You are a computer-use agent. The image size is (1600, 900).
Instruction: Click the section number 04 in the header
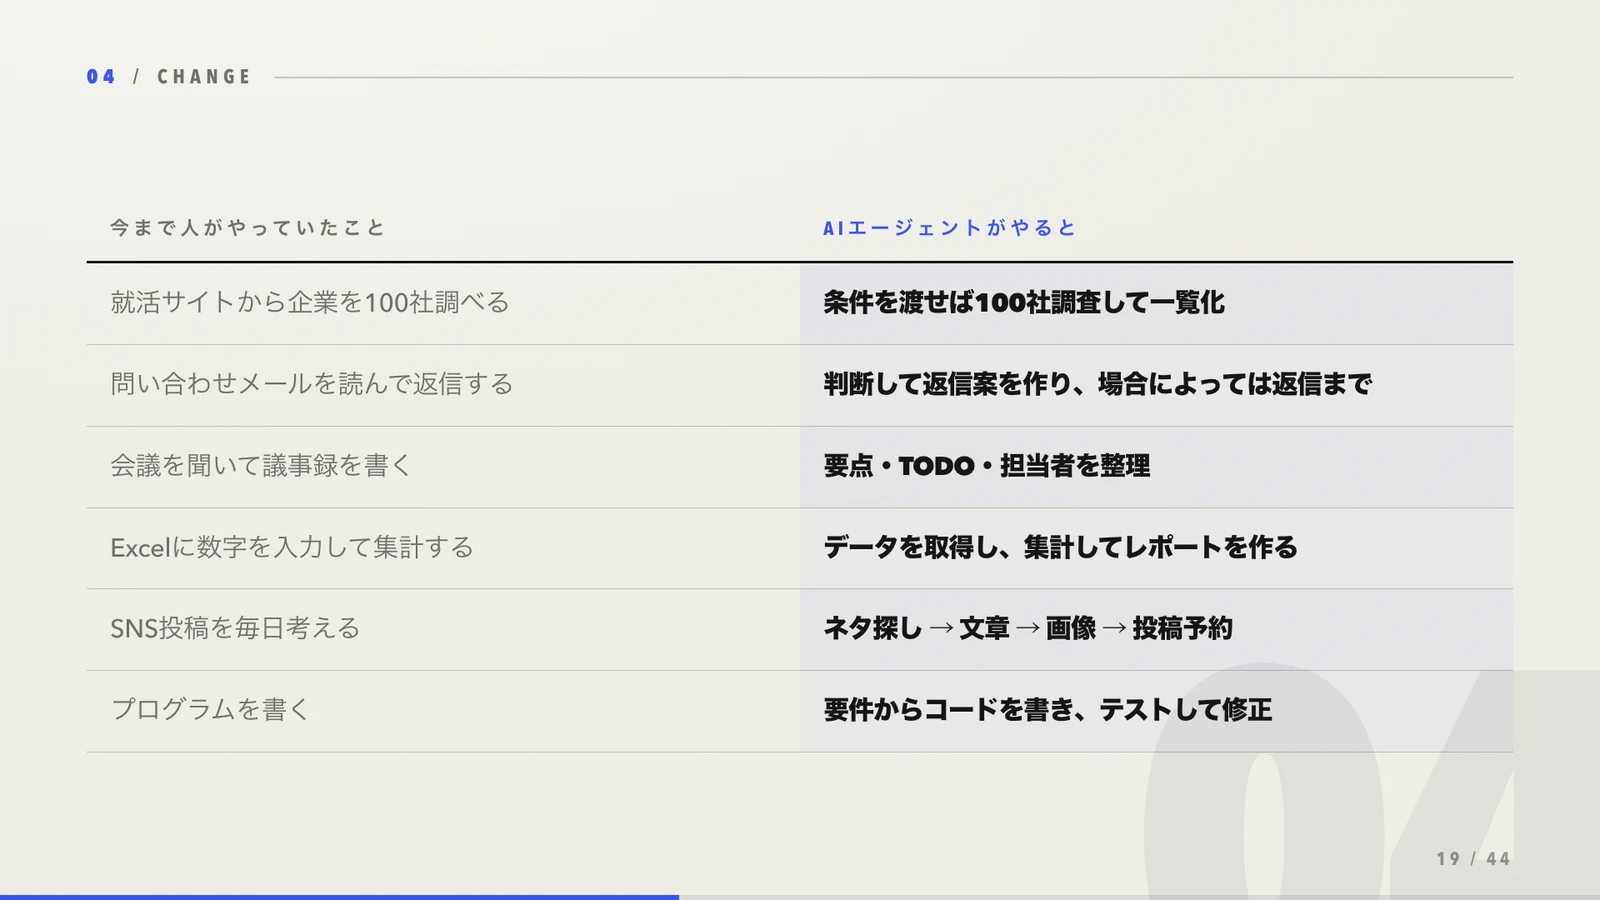[101, 77]
